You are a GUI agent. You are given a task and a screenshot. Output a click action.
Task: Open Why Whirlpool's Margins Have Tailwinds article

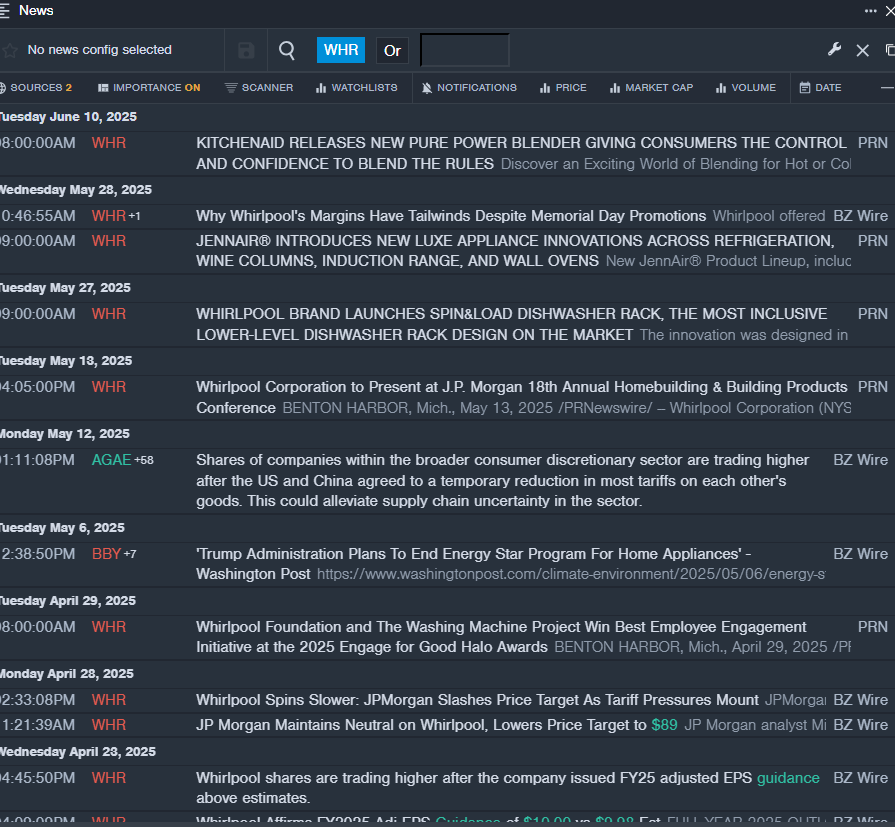(x=451, y=216)
